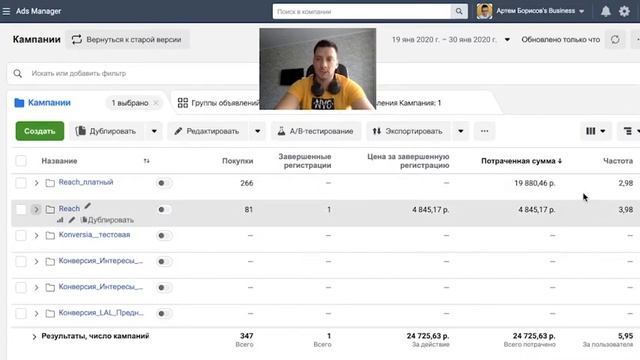The width and height of the screenshot is (640, 360).
Task: Expand the Конверсия_LAL_Предн campaign row
Action: (36, 313)
